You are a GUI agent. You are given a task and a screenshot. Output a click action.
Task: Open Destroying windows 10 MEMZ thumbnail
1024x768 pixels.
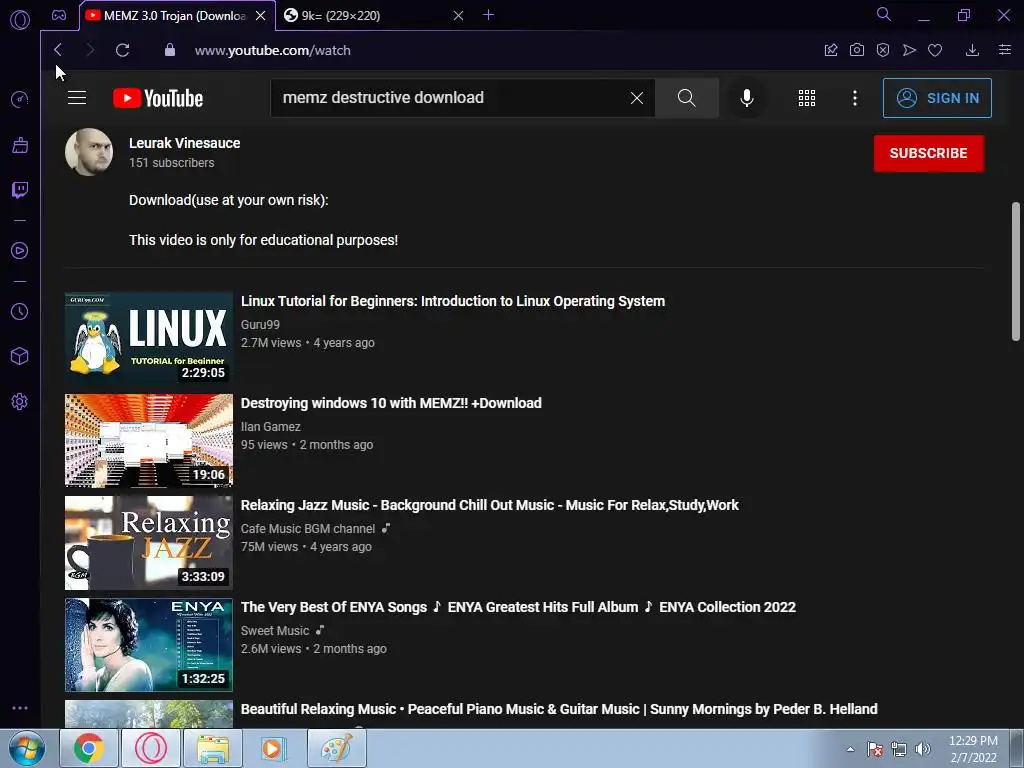click(149, 440)
